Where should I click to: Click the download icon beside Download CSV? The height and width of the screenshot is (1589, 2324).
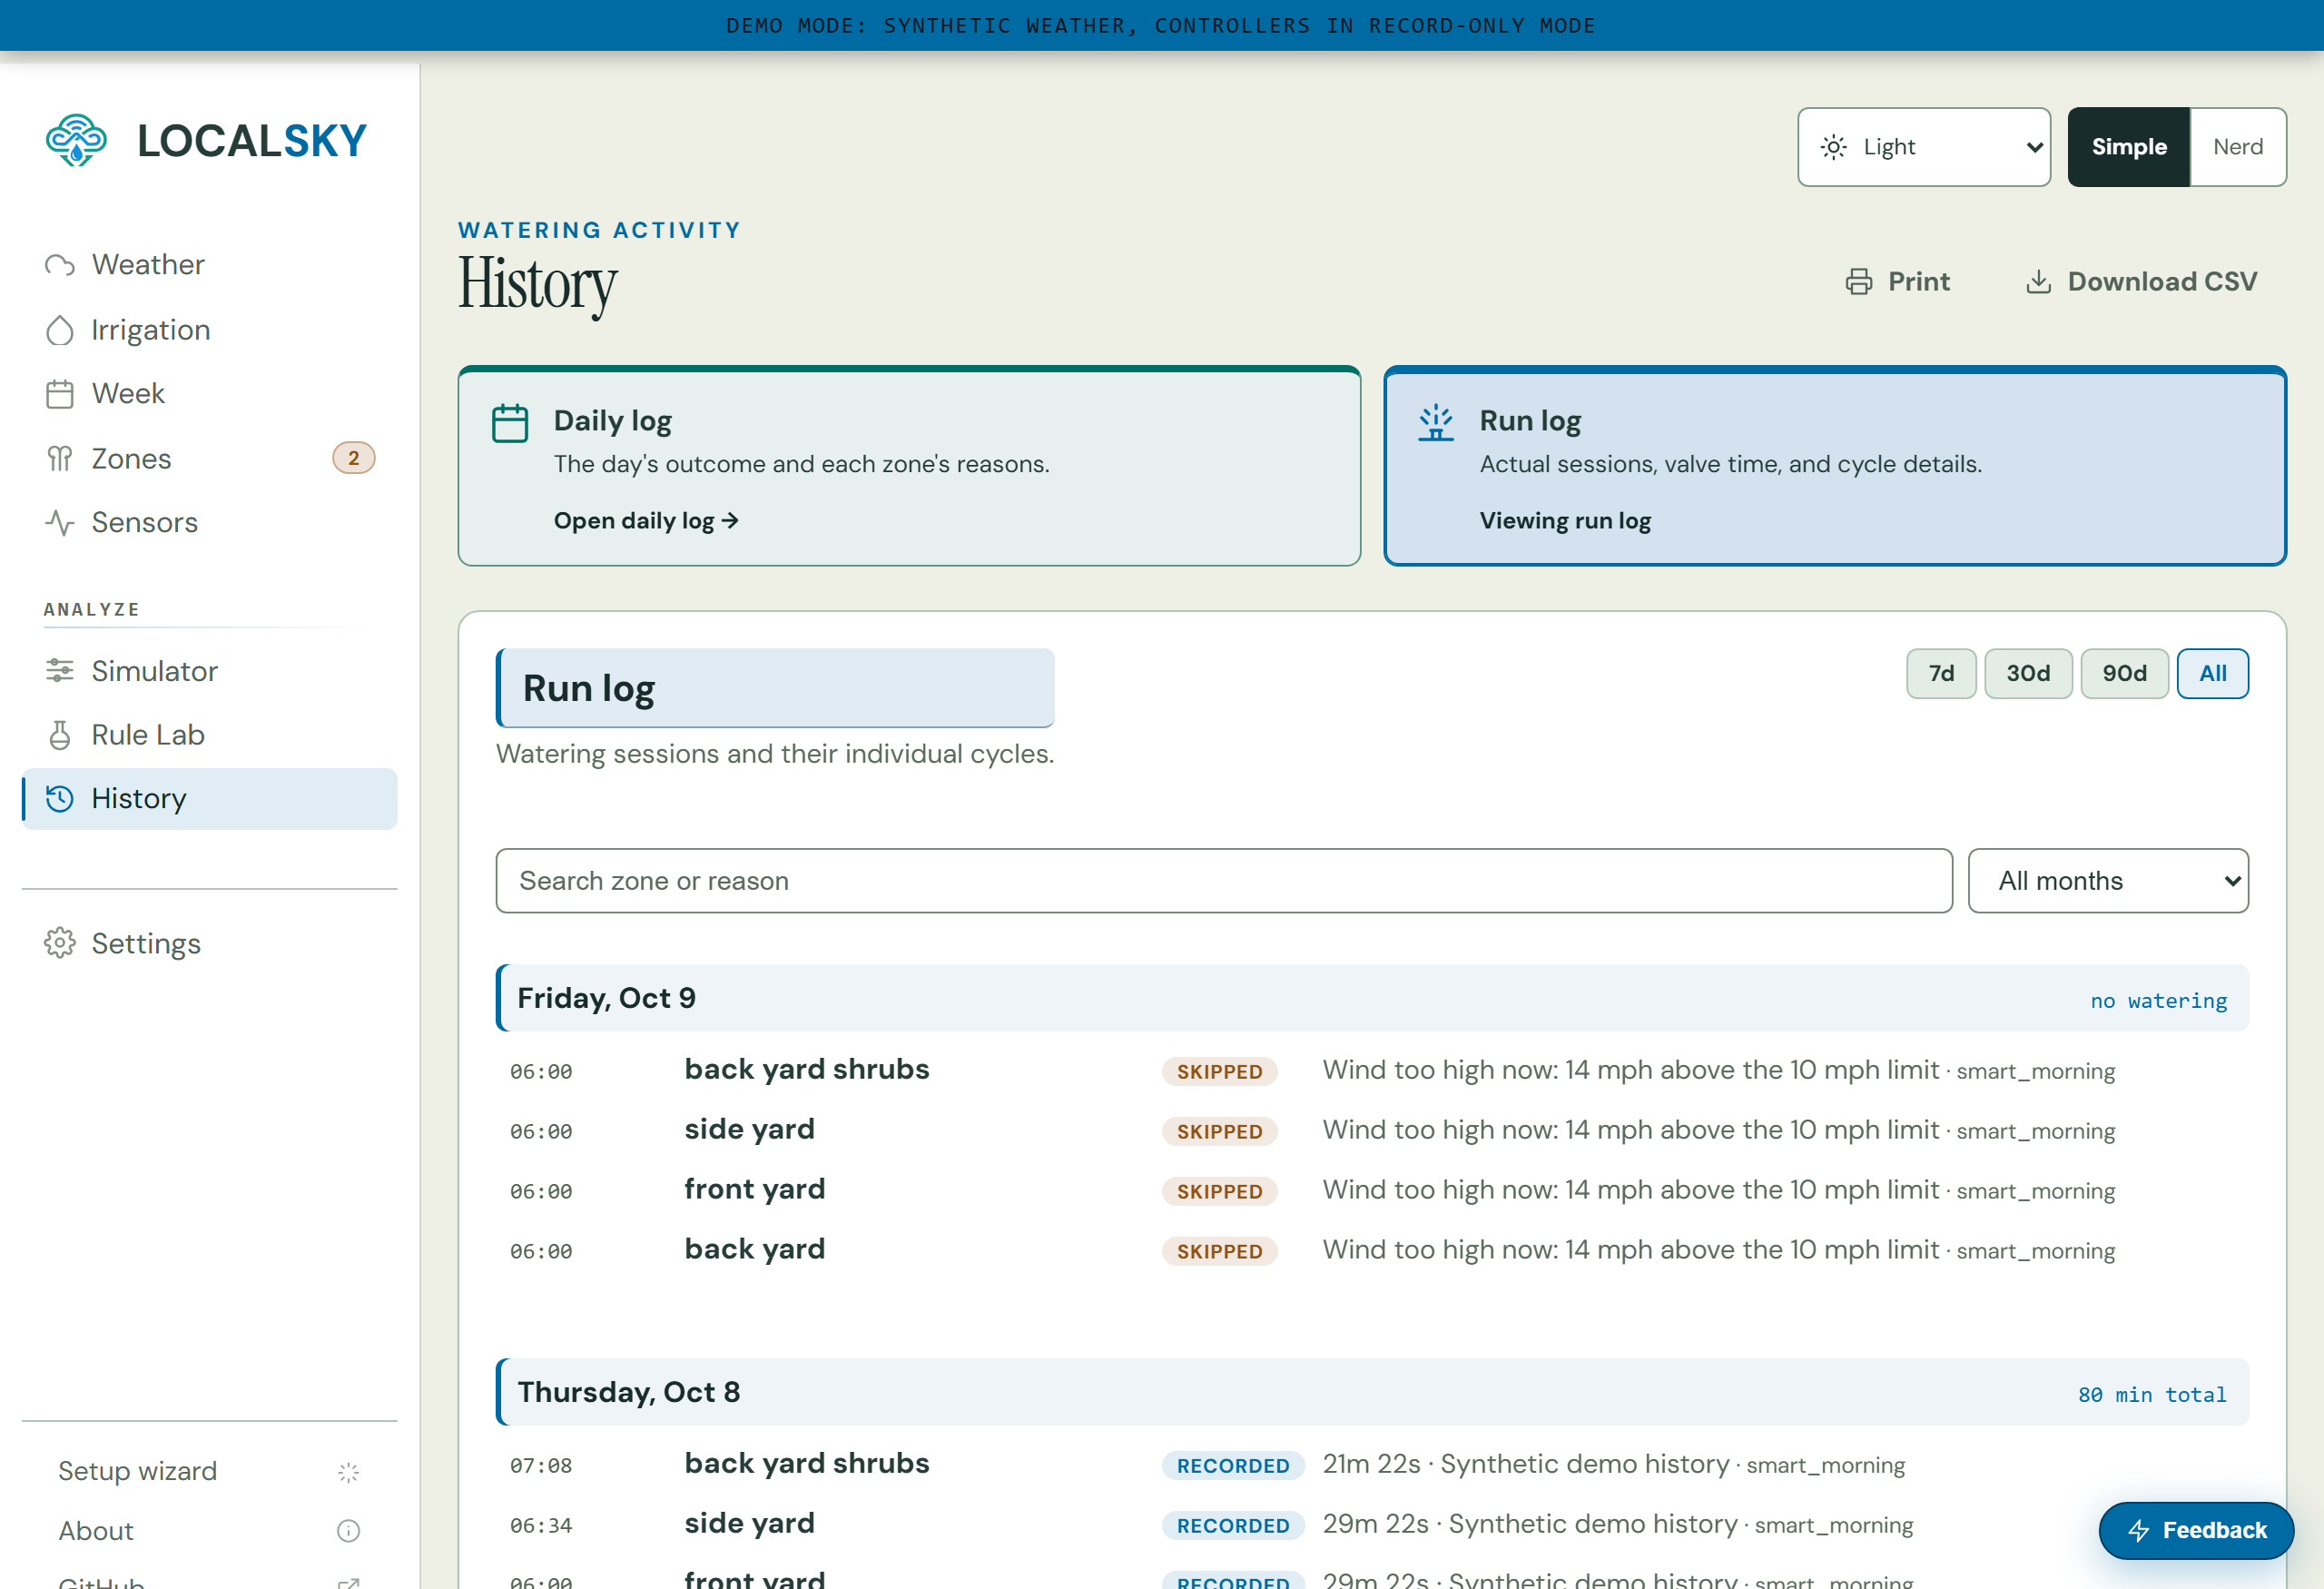(2038, 282)
